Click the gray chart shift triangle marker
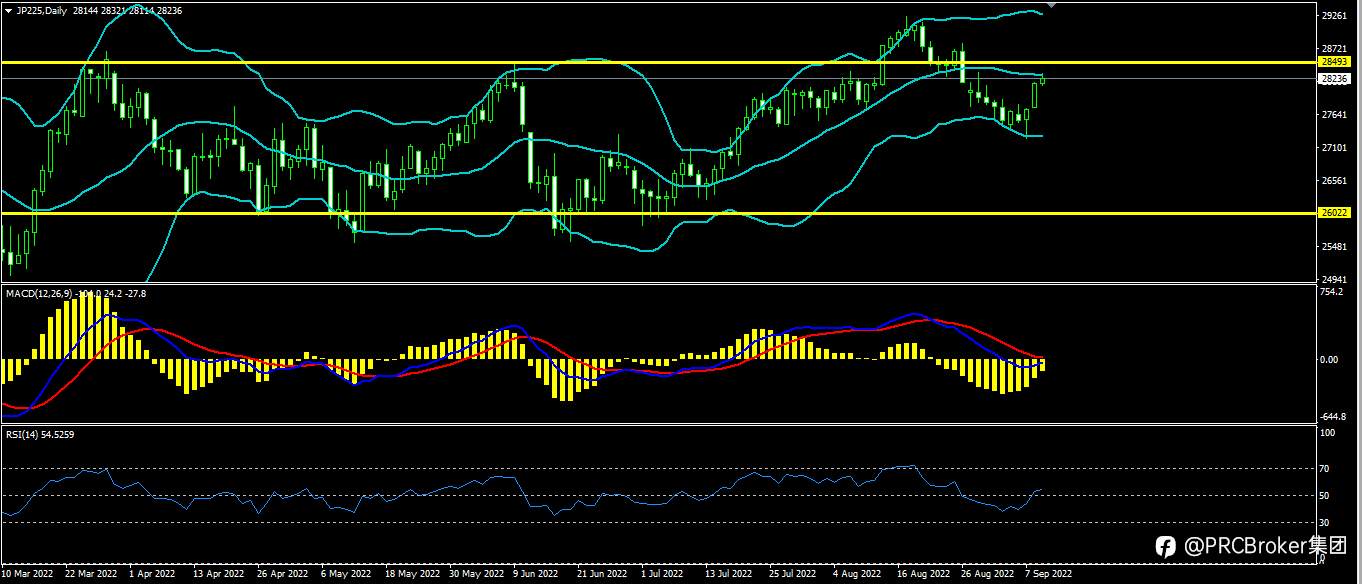 point(1049,5)
